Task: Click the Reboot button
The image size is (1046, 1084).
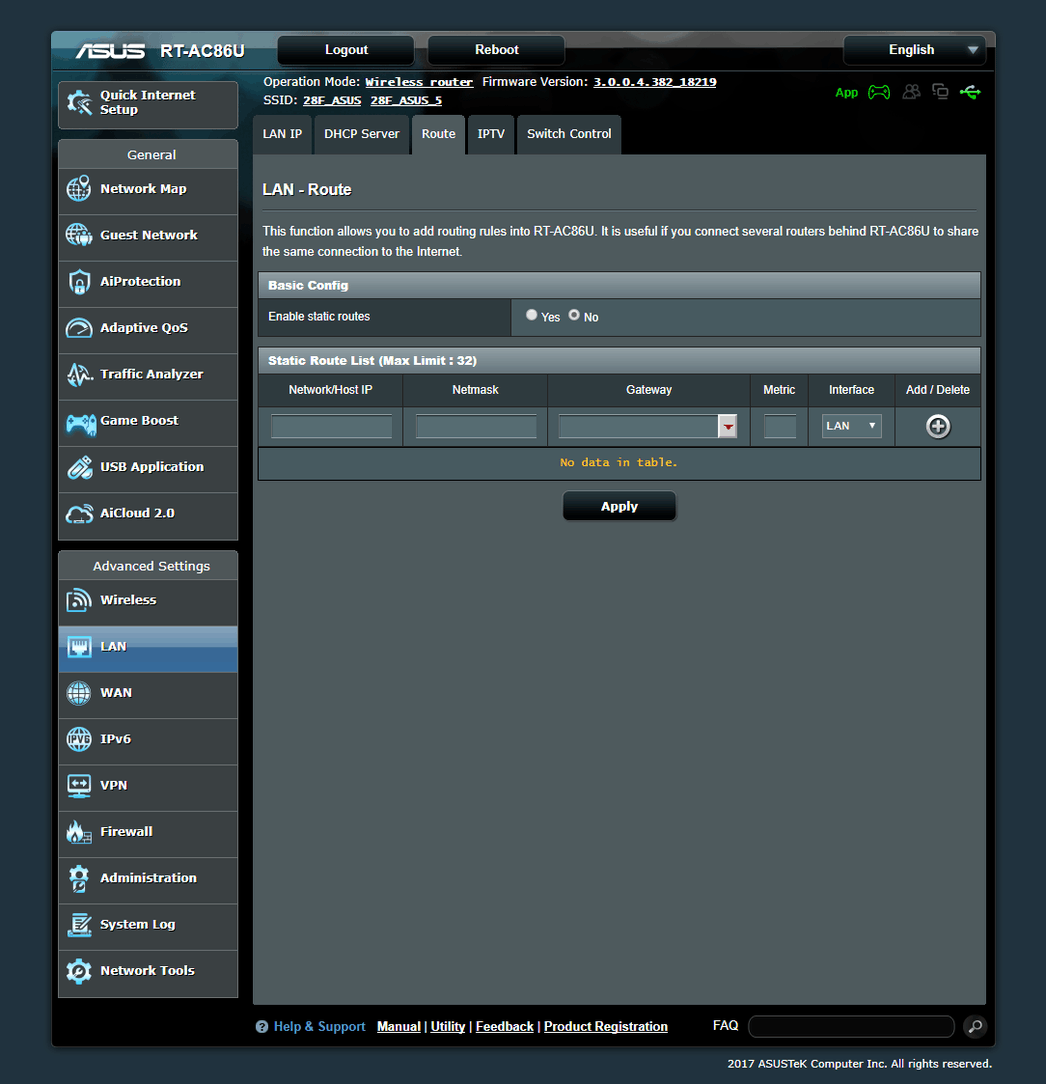Action: (x=496, y=50)
